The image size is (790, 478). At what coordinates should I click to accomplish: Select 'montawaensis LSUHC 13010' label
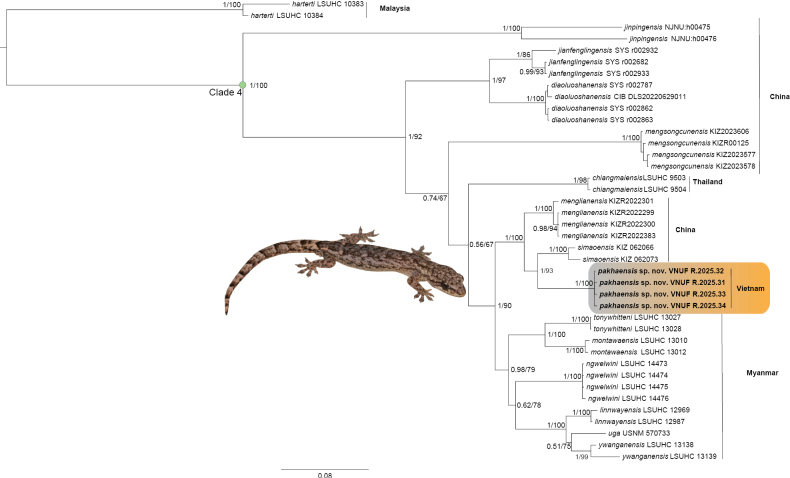coord(639,340)
